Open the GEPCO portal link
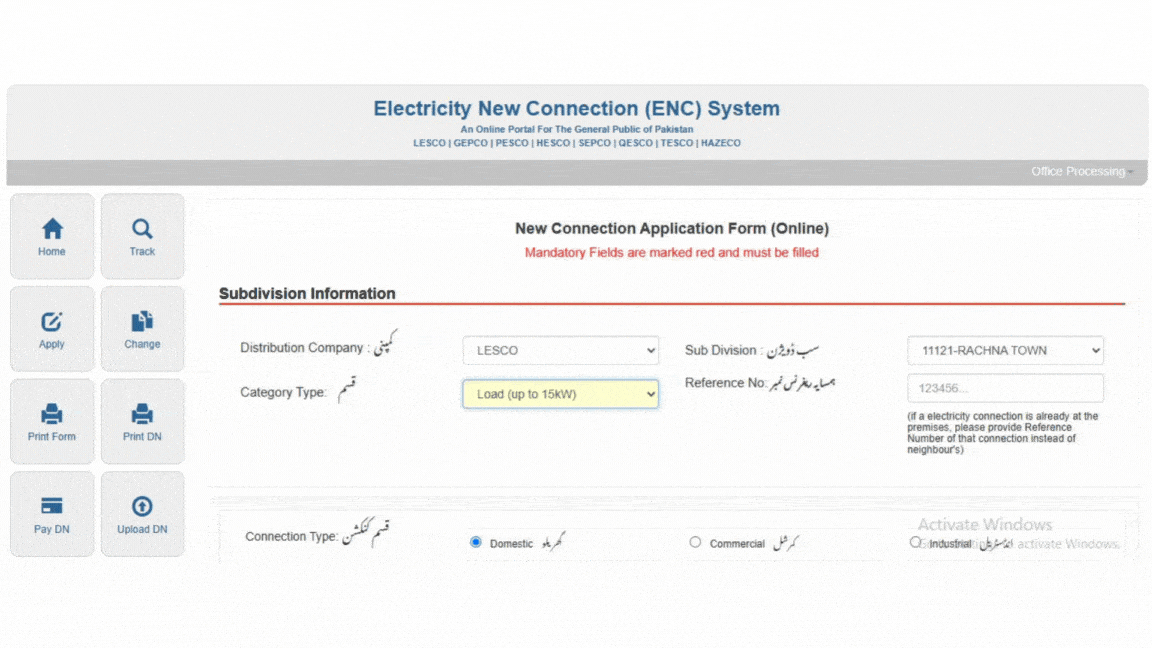Screen dimensions: 1152x648 [469, 142]
